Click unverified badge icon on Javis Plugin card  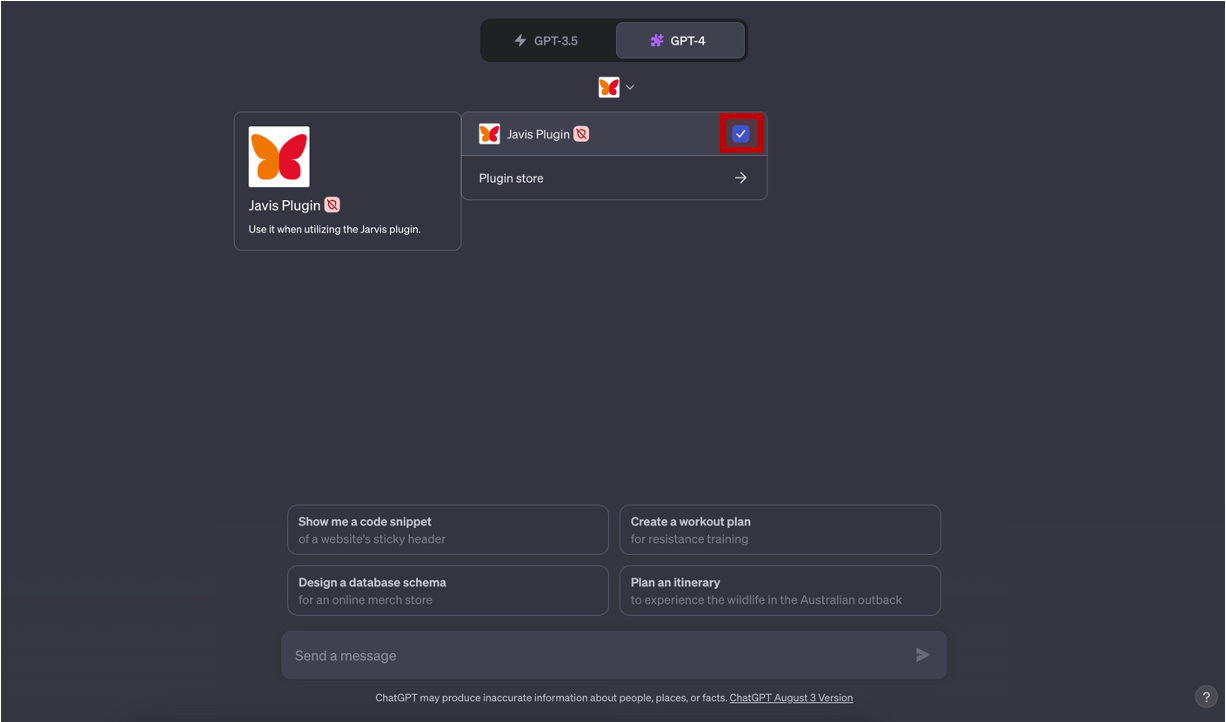coord(332,205)
